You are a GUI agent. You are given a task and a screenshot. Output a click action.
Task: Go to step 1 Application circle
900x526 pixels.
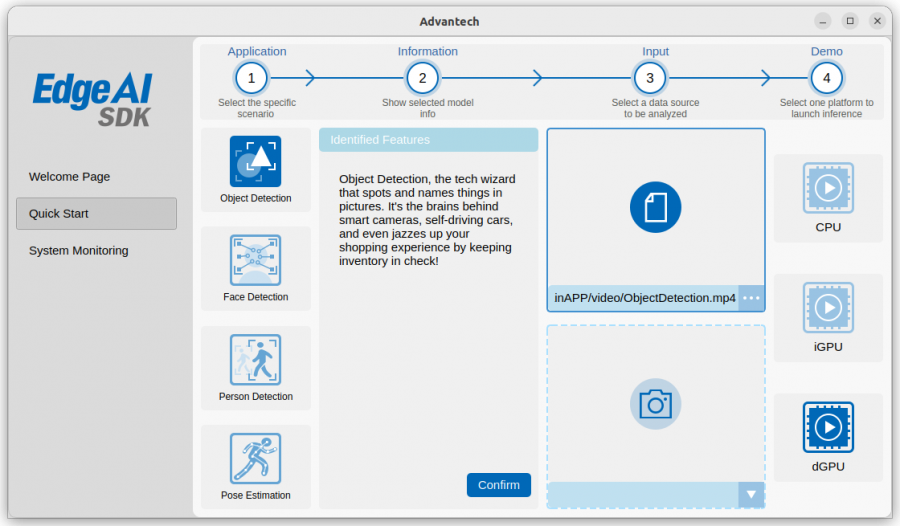click(251, 78)
